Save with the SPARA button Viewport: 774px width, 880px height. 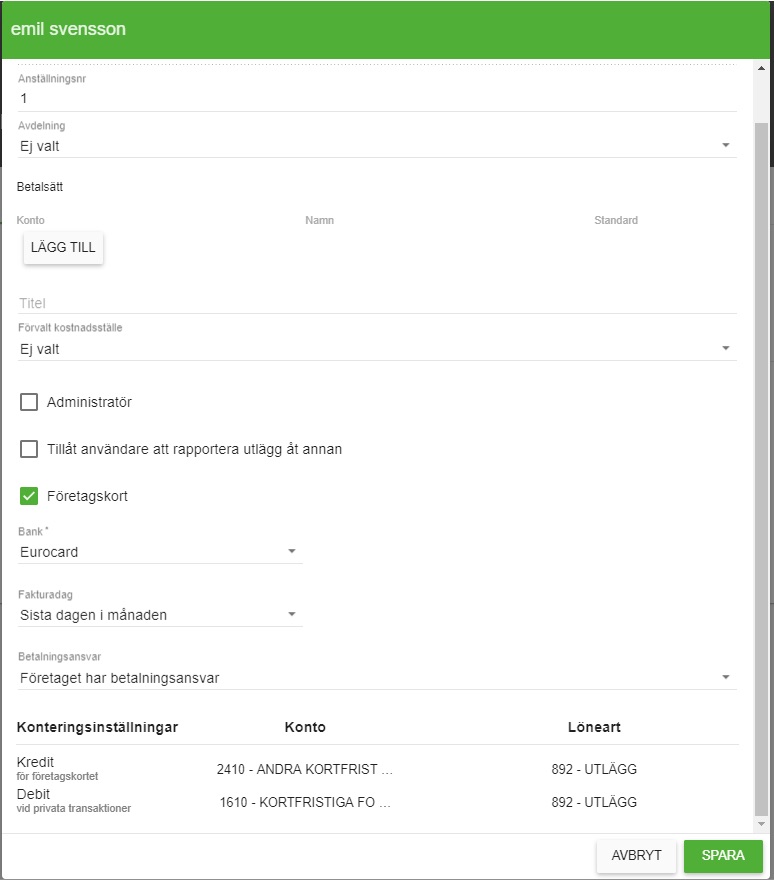[x=723, y=855]
